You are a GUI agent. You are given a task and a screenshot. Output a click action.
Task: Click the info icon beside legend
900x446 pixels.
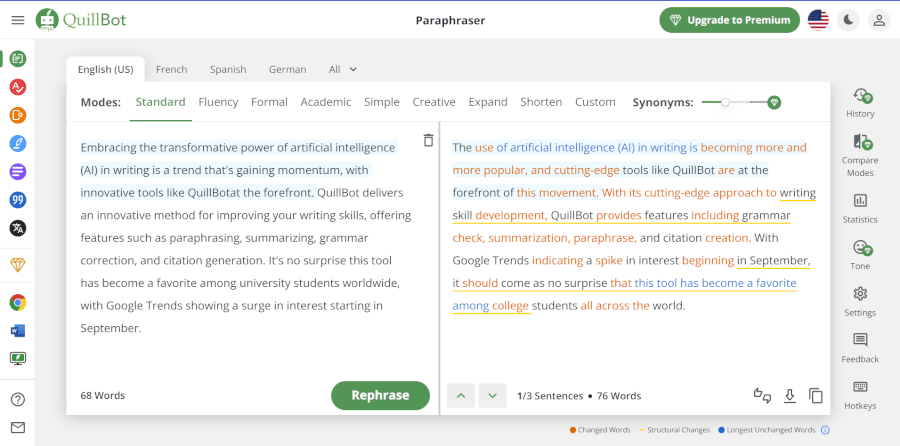pyautogui.click(x=825, y=430)
